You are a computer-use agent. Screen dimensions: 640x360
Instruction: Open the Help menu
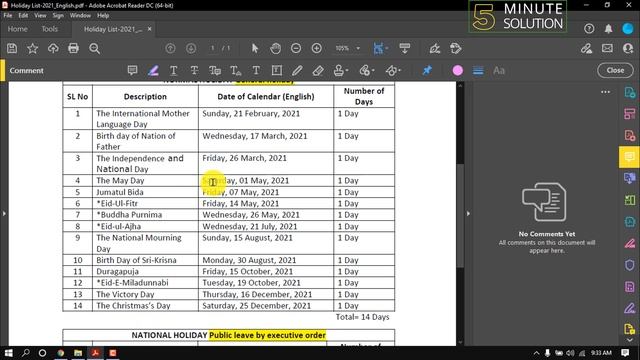point(103,16)
